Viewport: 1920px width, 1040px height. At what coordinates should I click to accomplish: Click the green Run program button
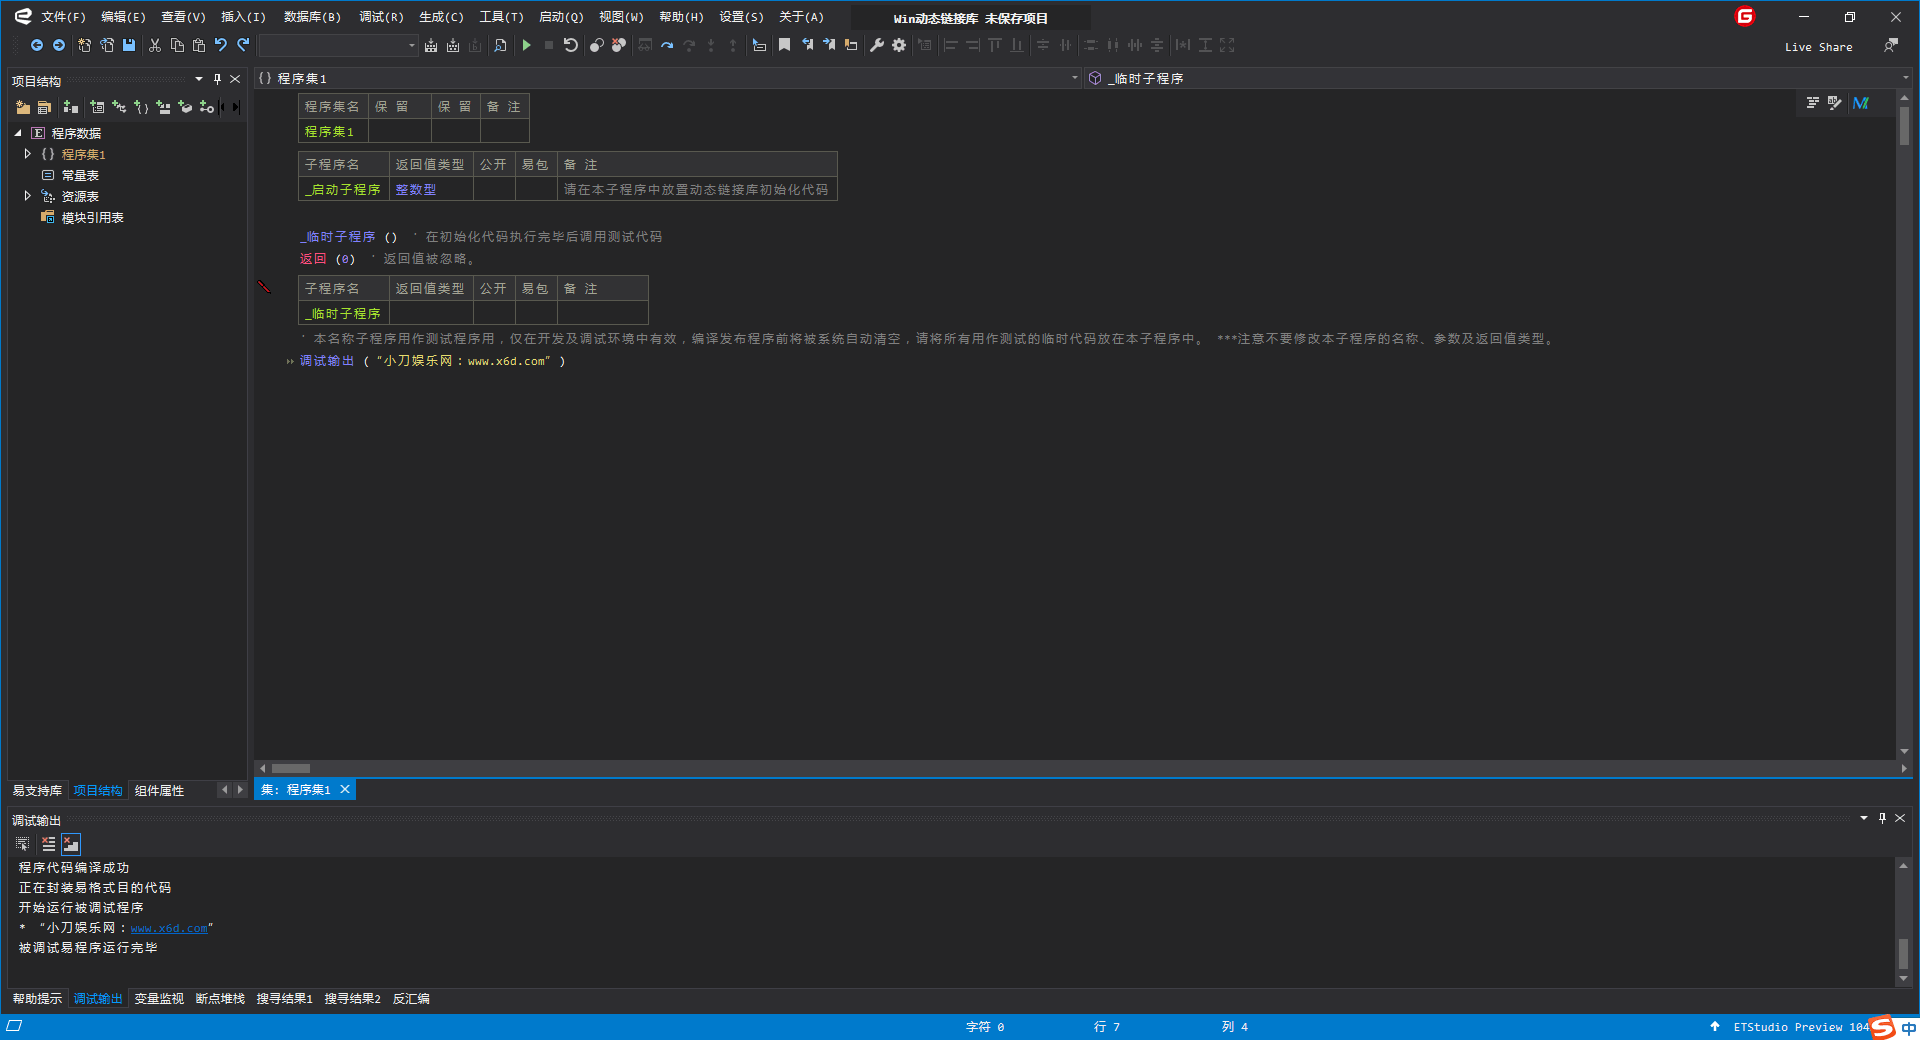(526, 45)
